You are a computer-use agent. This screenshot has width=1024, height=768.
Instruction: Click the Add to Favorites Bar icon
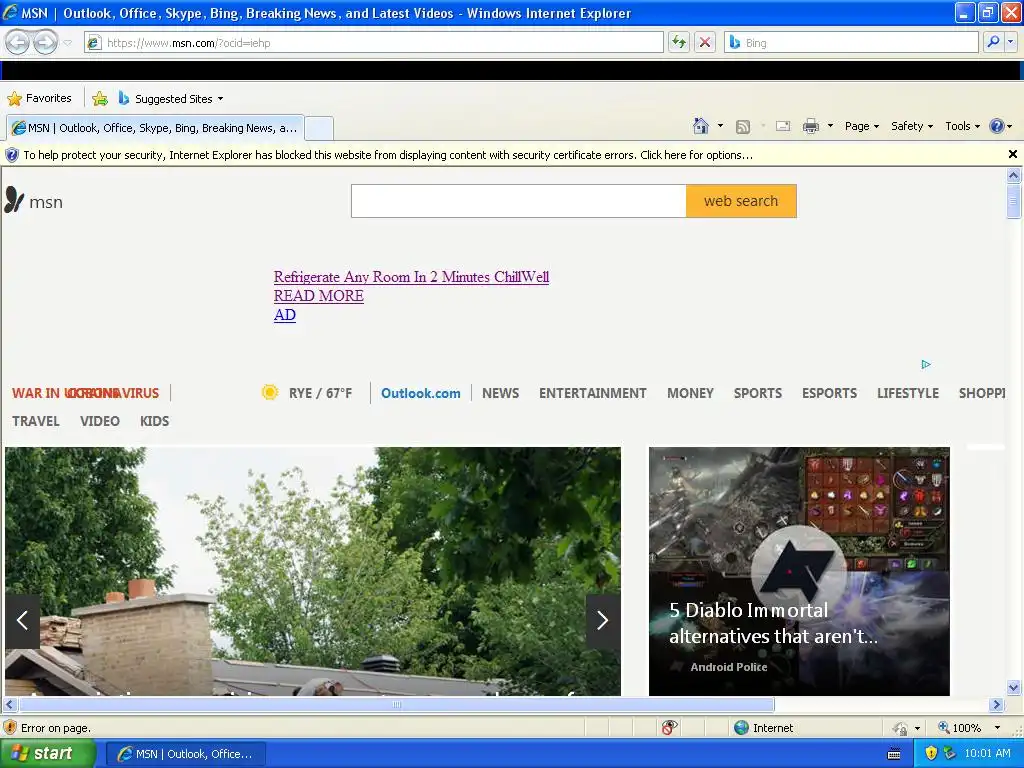click(x=100, y=99)
